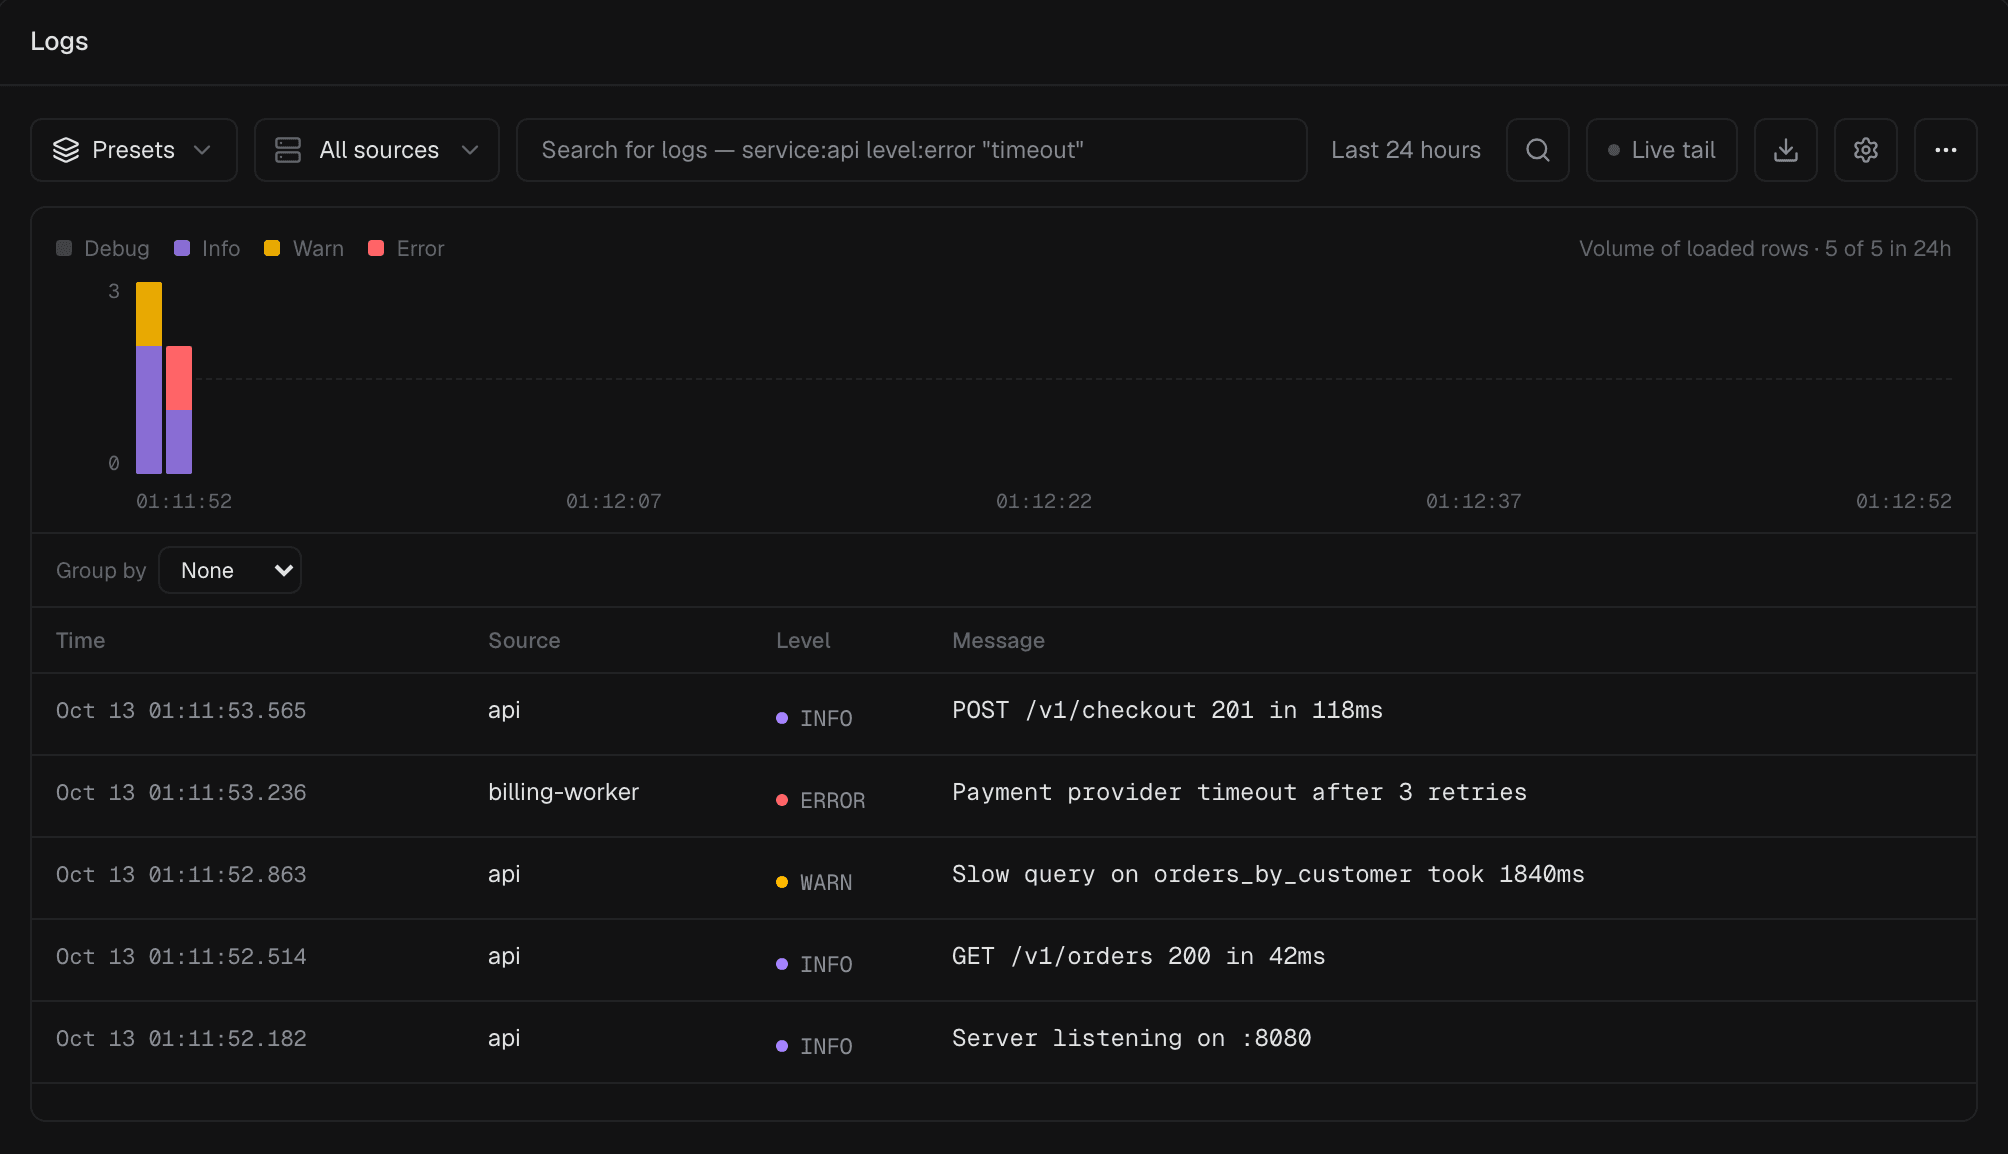
Task: Open Server listening on :8080 message
Action: [1131, 1038]
